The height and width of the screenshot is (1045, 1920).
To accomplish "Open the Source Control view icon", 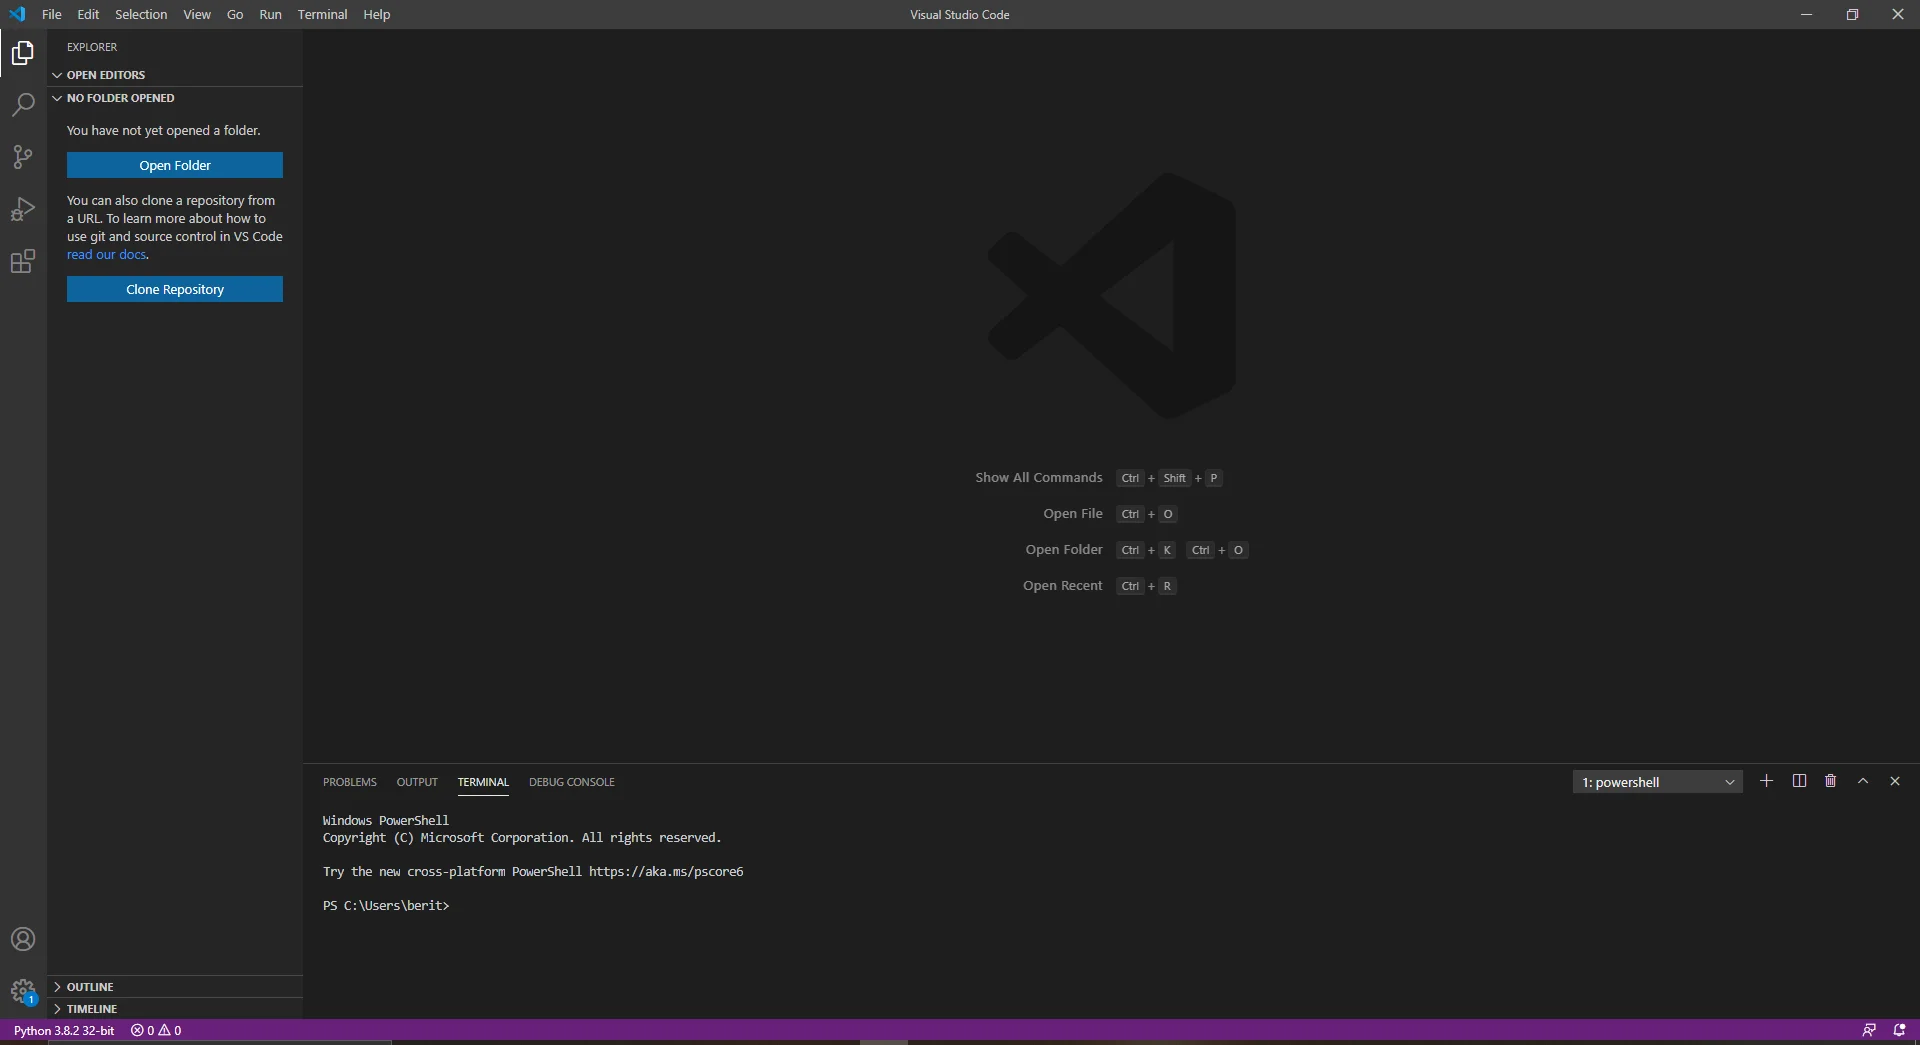I will click(23, 157).
